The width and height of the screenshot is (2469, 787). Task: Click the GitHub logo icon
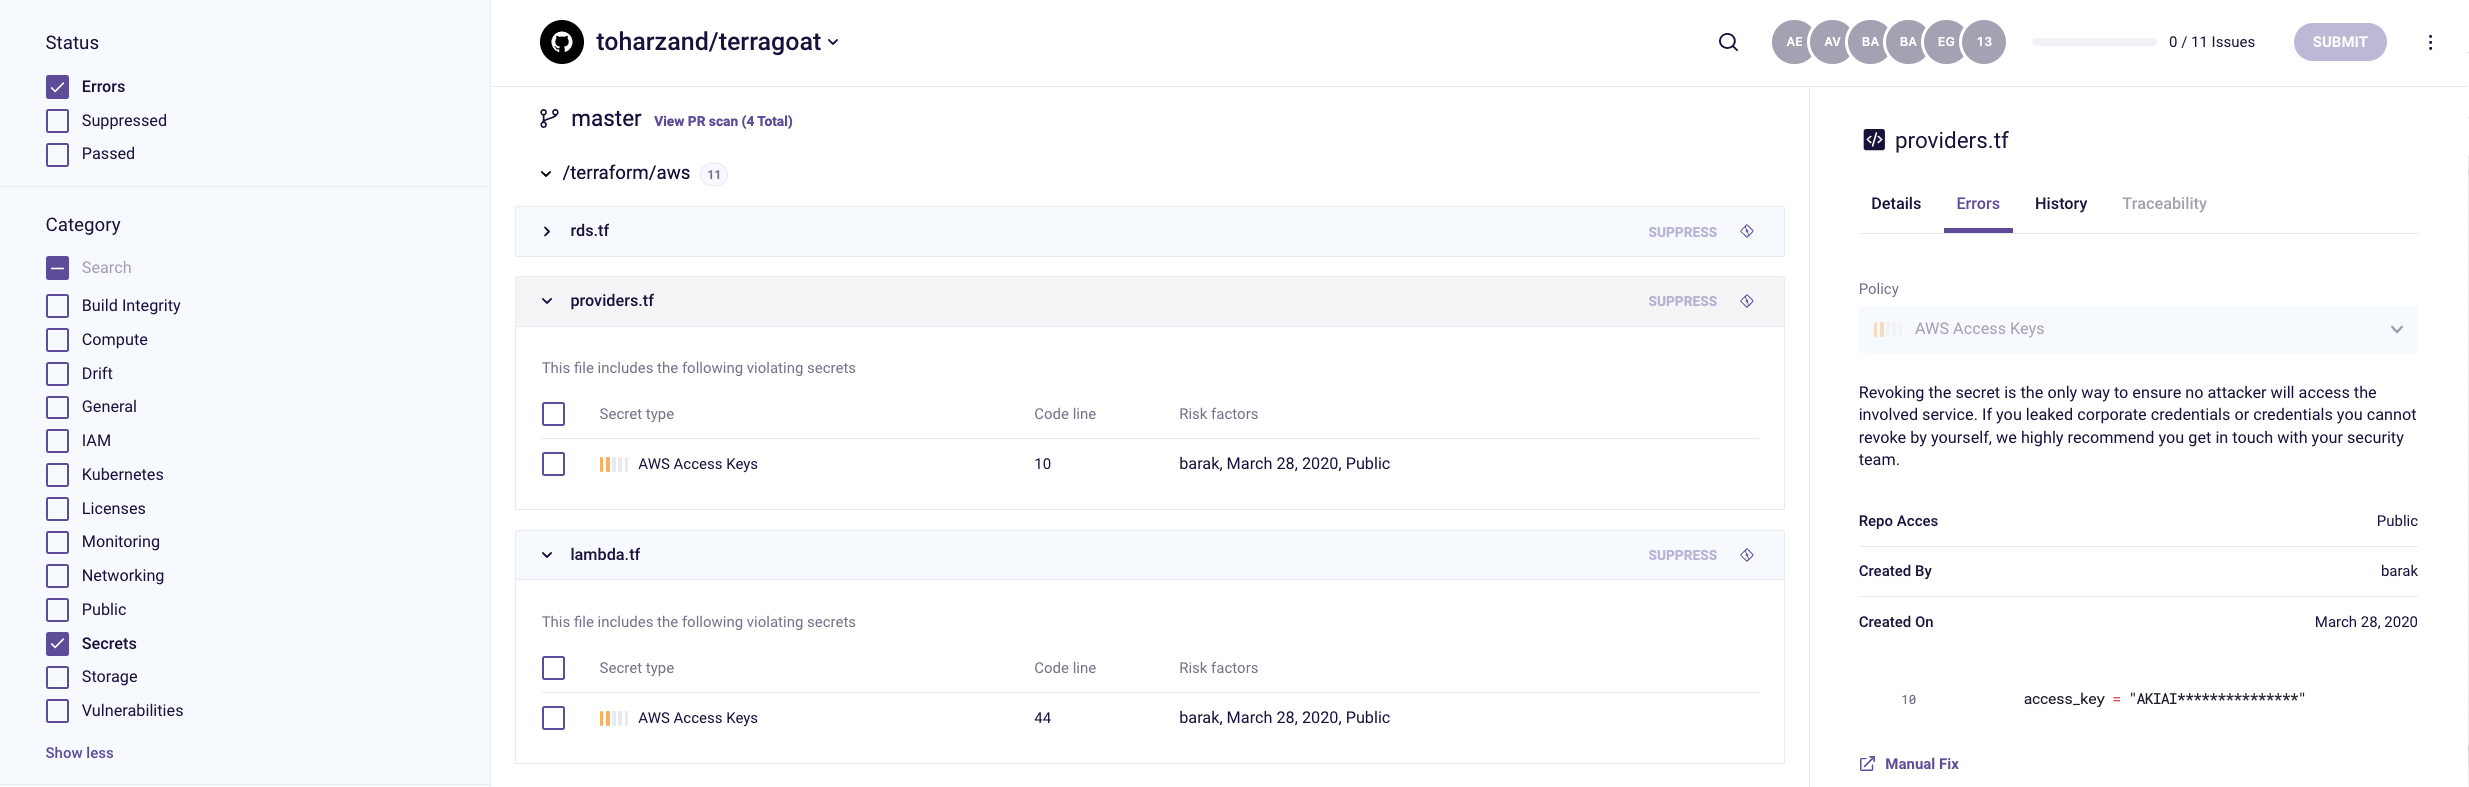pyautogui.click(x=562, y=42)
